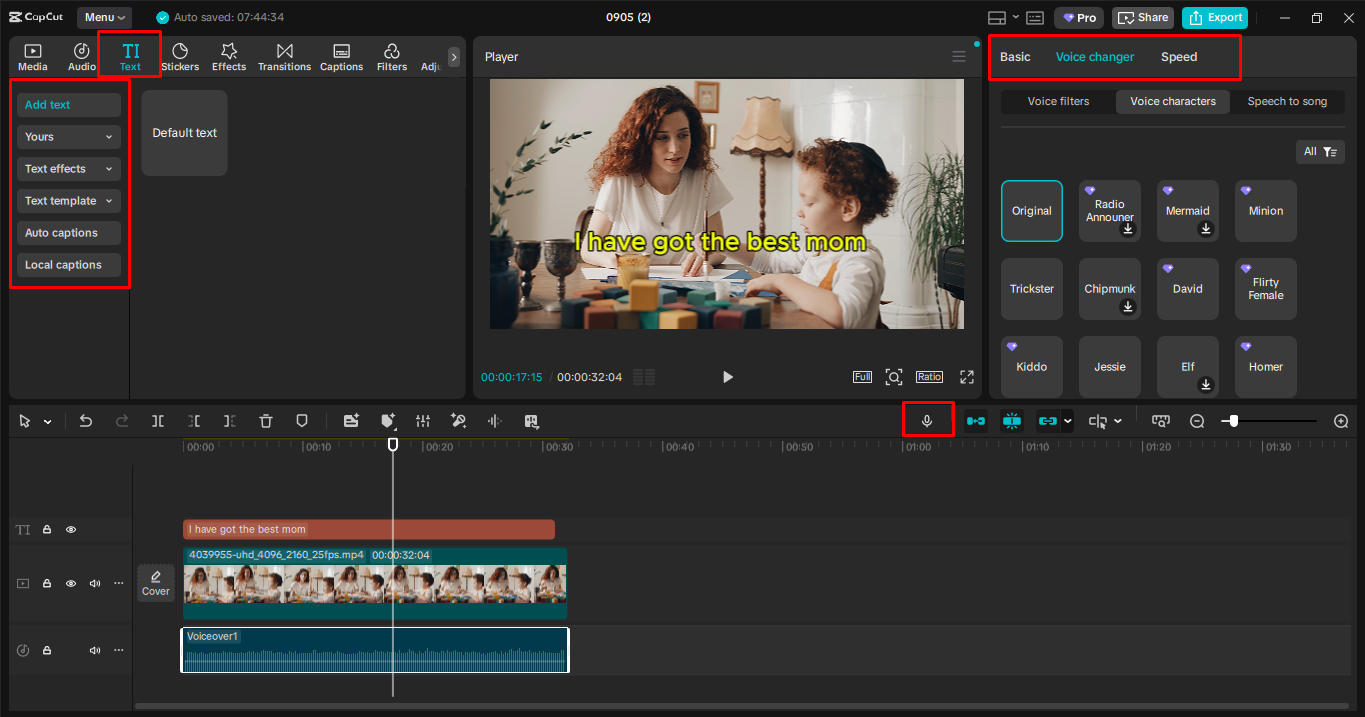Hide the text track using its eye toggle
The width and height of the screenshot is (1365, 717).
70,528
